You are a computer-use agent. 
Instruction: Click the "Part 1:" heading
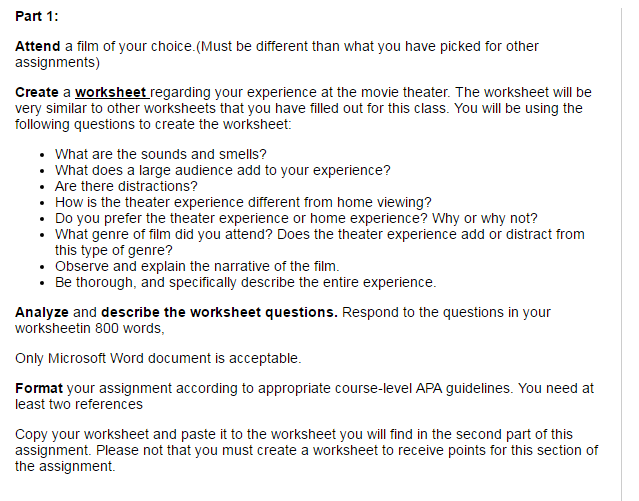pos(37,18)
